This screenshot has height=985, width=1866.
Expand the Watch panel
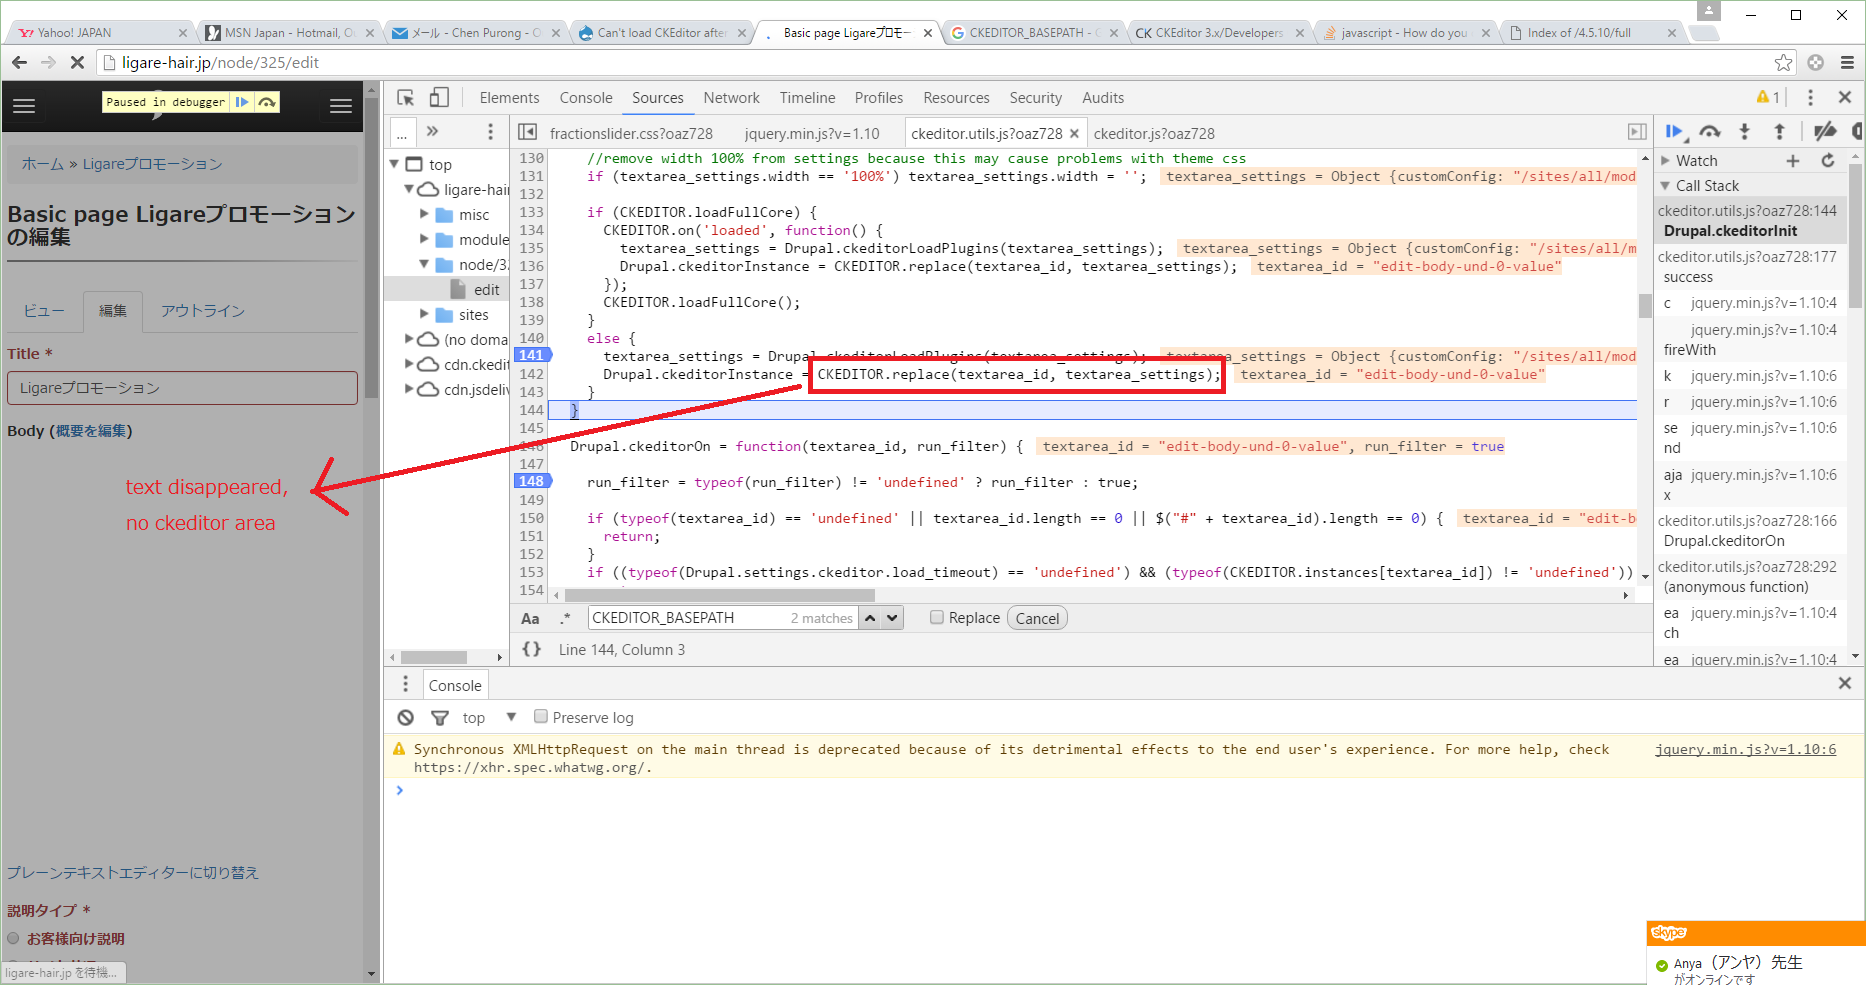point(1666,160)
